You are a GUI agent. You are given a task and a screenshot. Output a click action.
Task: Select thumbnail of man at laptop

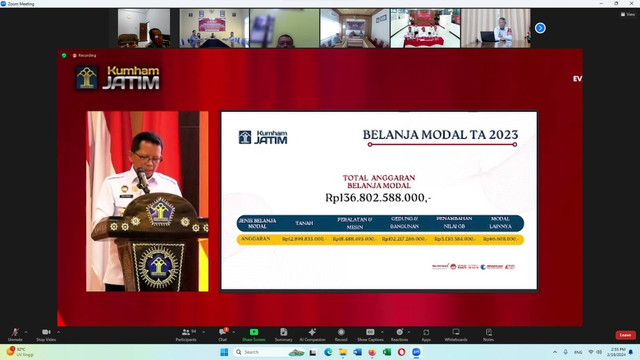496,28
